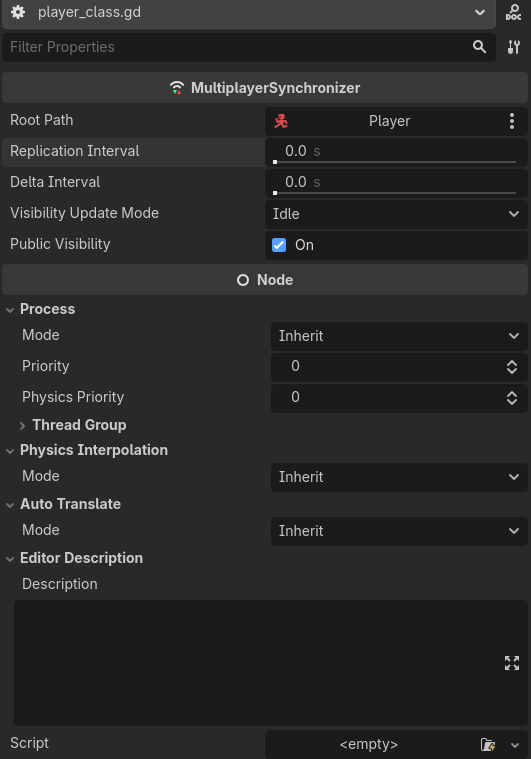Click the red Player node icon
Image resolution: width=531 pixels, height=759 pixels.
[281, 121]
